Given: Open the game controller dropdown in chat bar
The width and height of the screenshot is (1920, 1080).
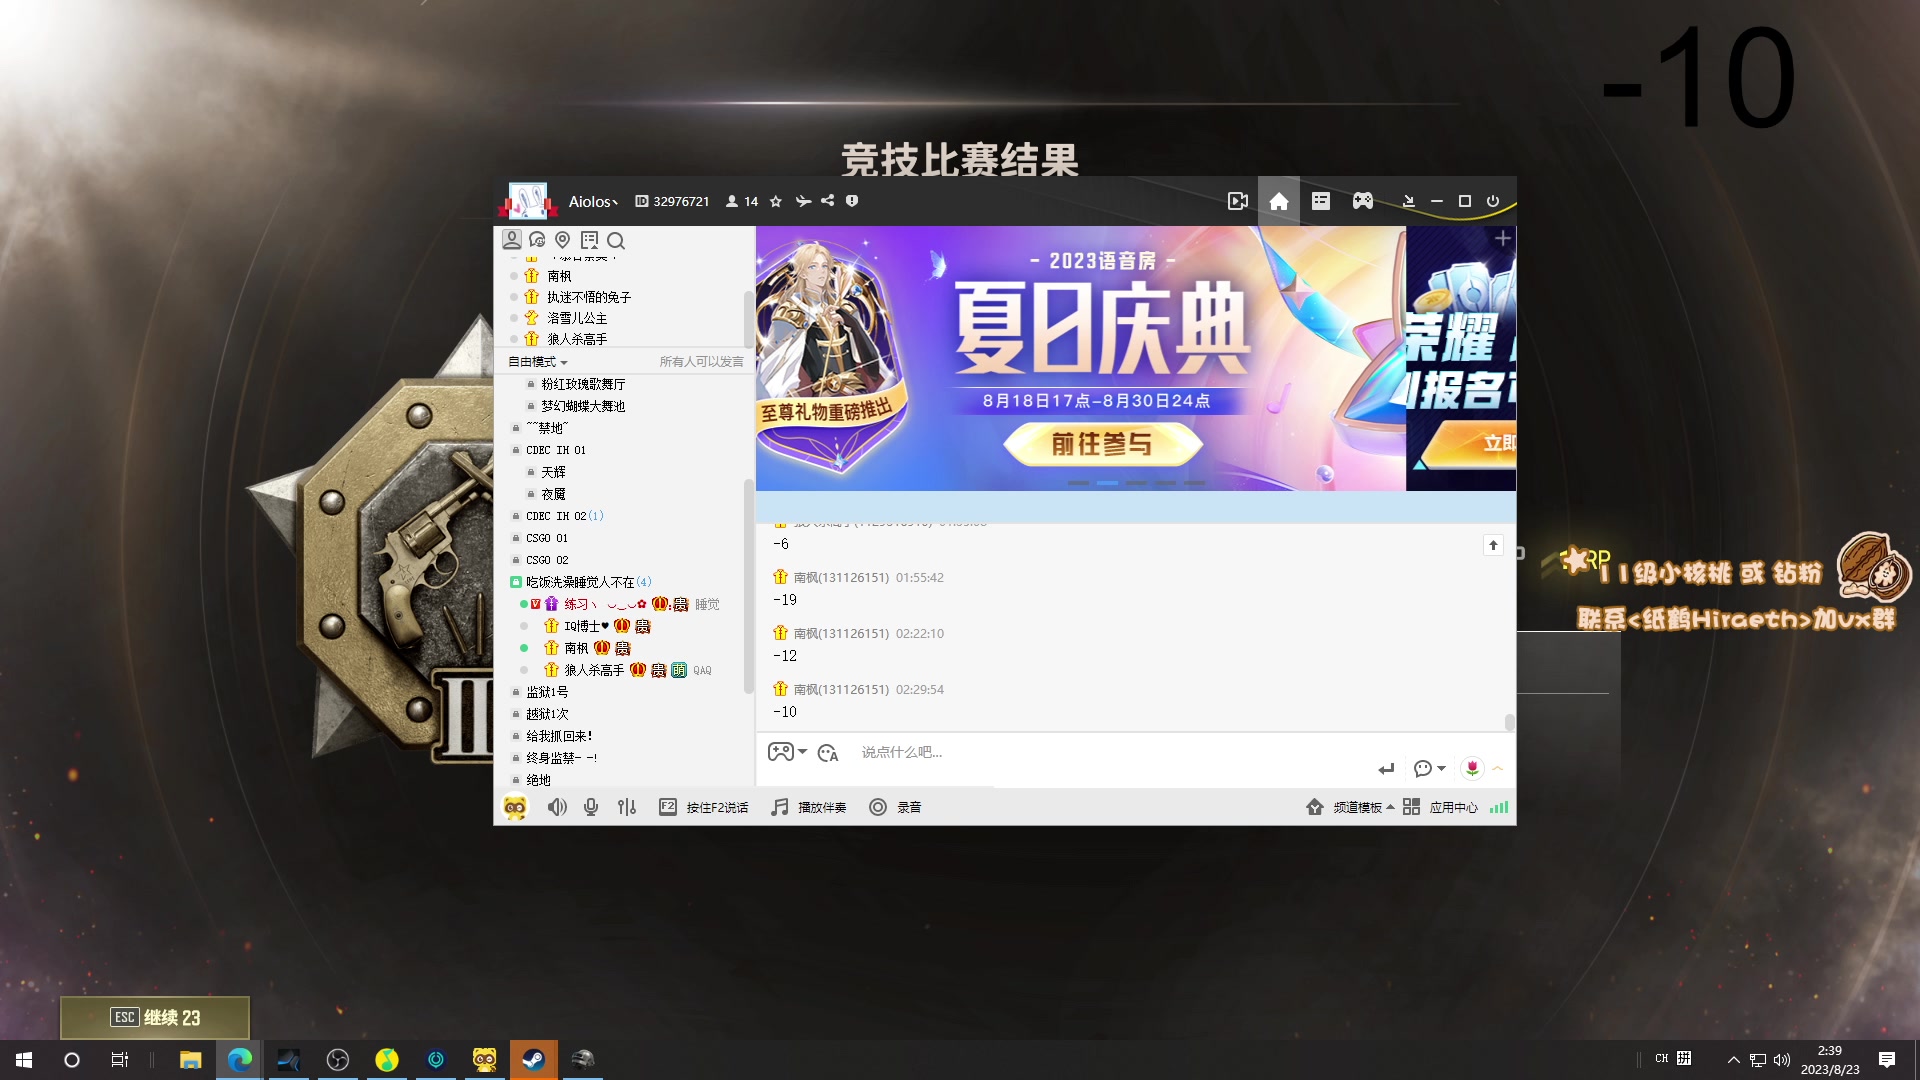Looking at the screenshot, I should 789,752.
